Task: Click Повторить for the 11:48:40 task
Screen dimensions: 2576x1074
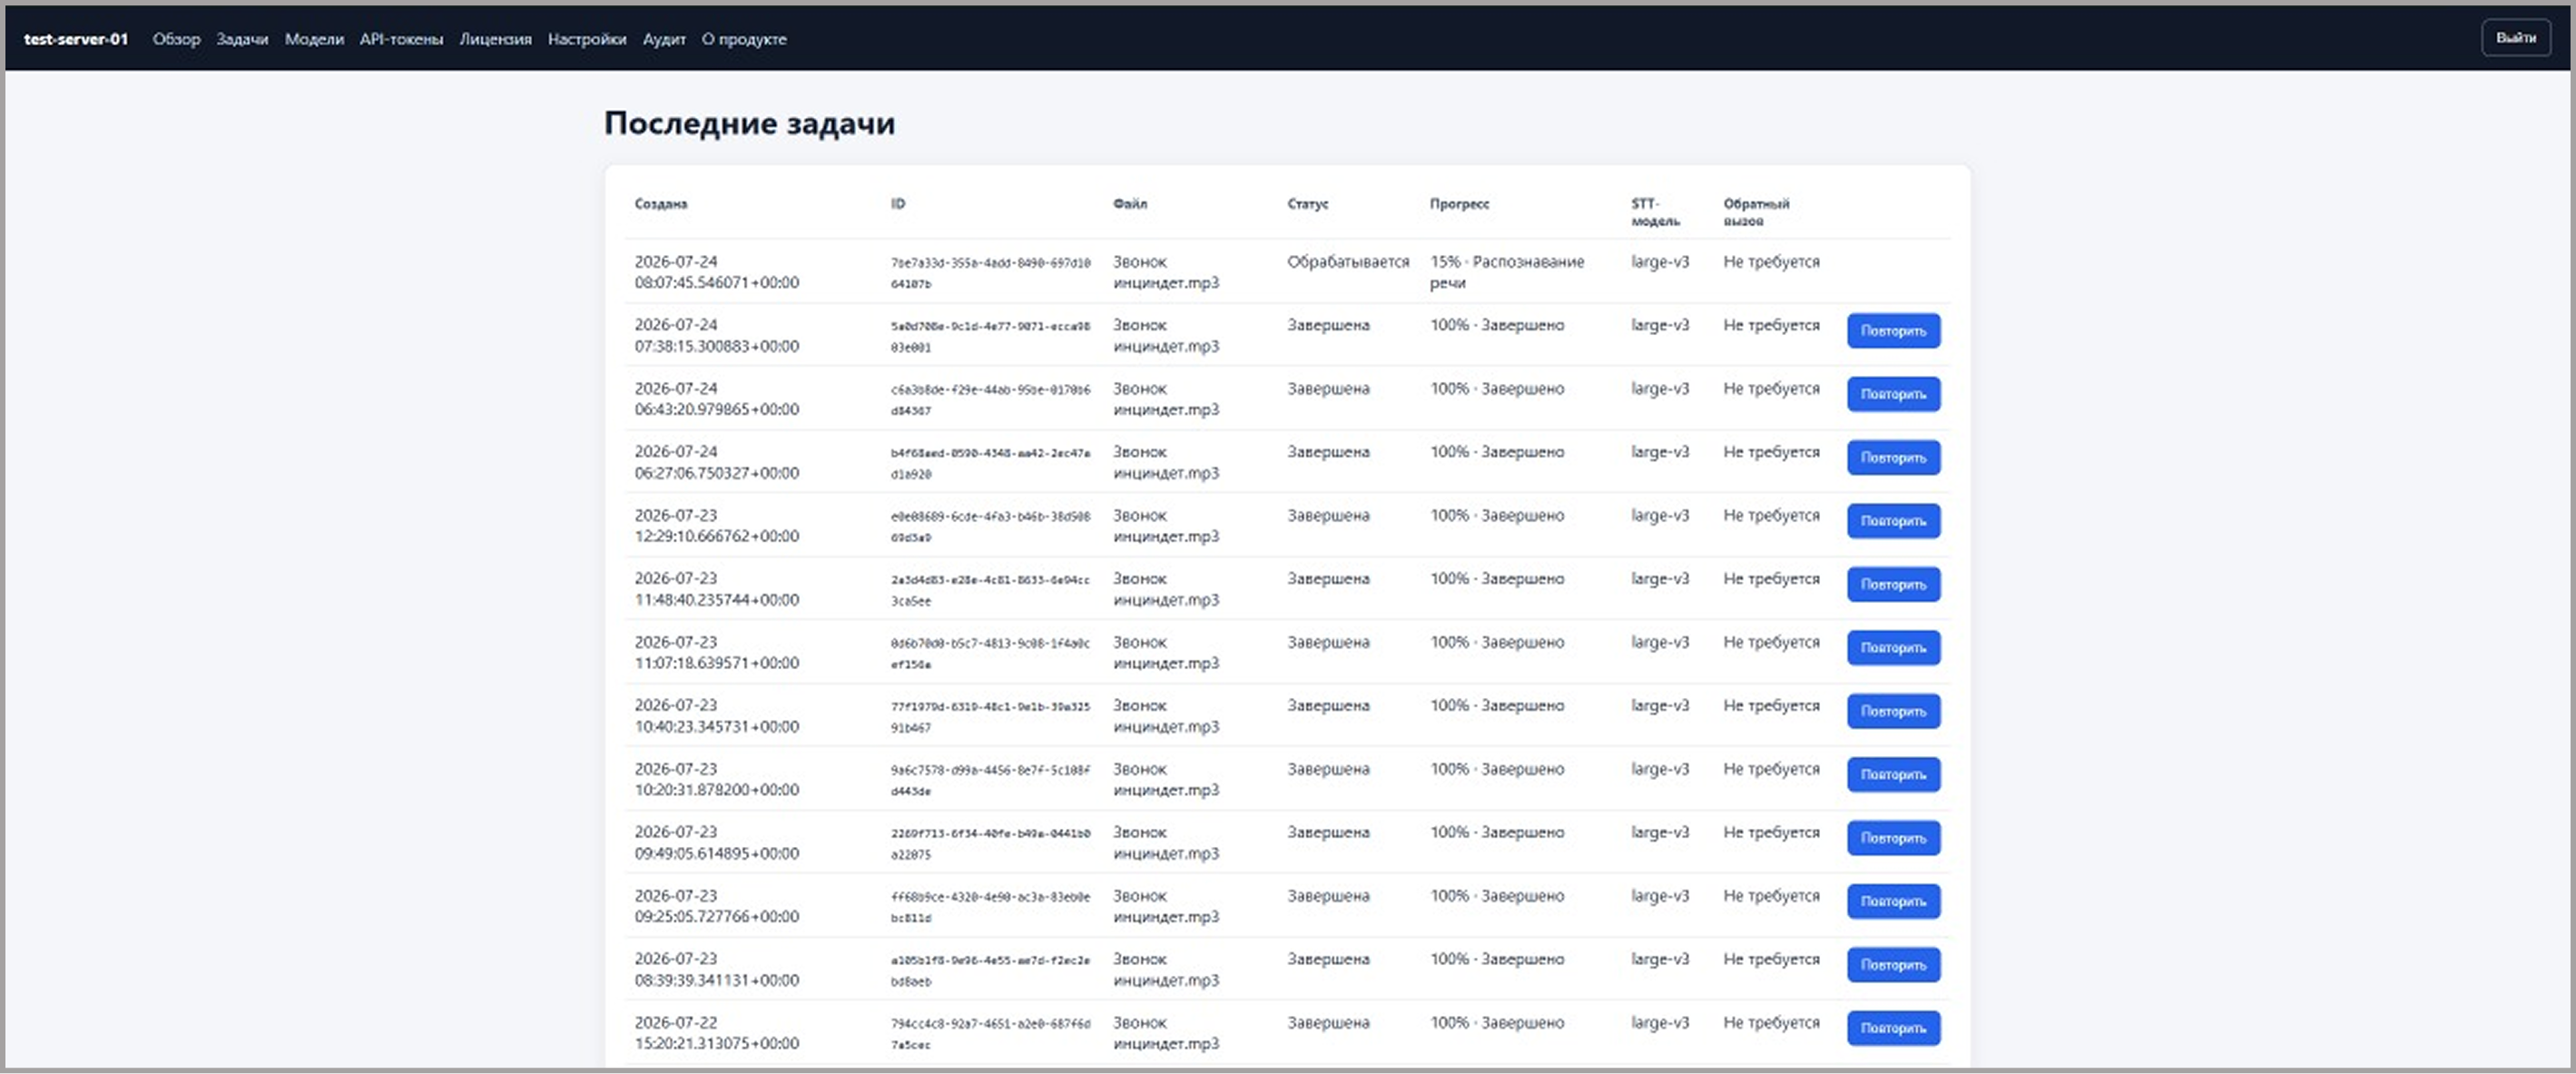Action: pos(1893,584)
